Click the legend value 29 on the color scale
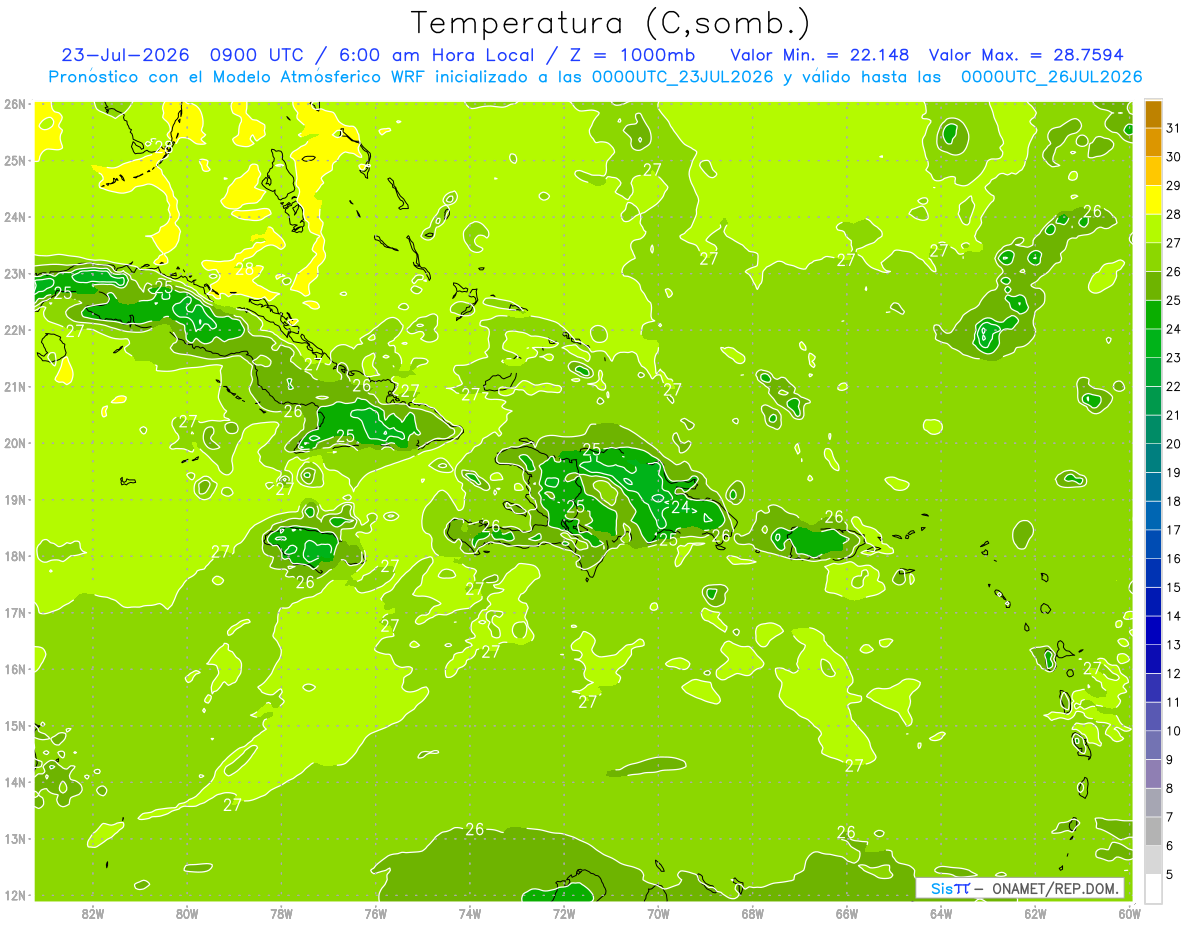Viewport: 1200px width, 927px height. pos(1173,185)
